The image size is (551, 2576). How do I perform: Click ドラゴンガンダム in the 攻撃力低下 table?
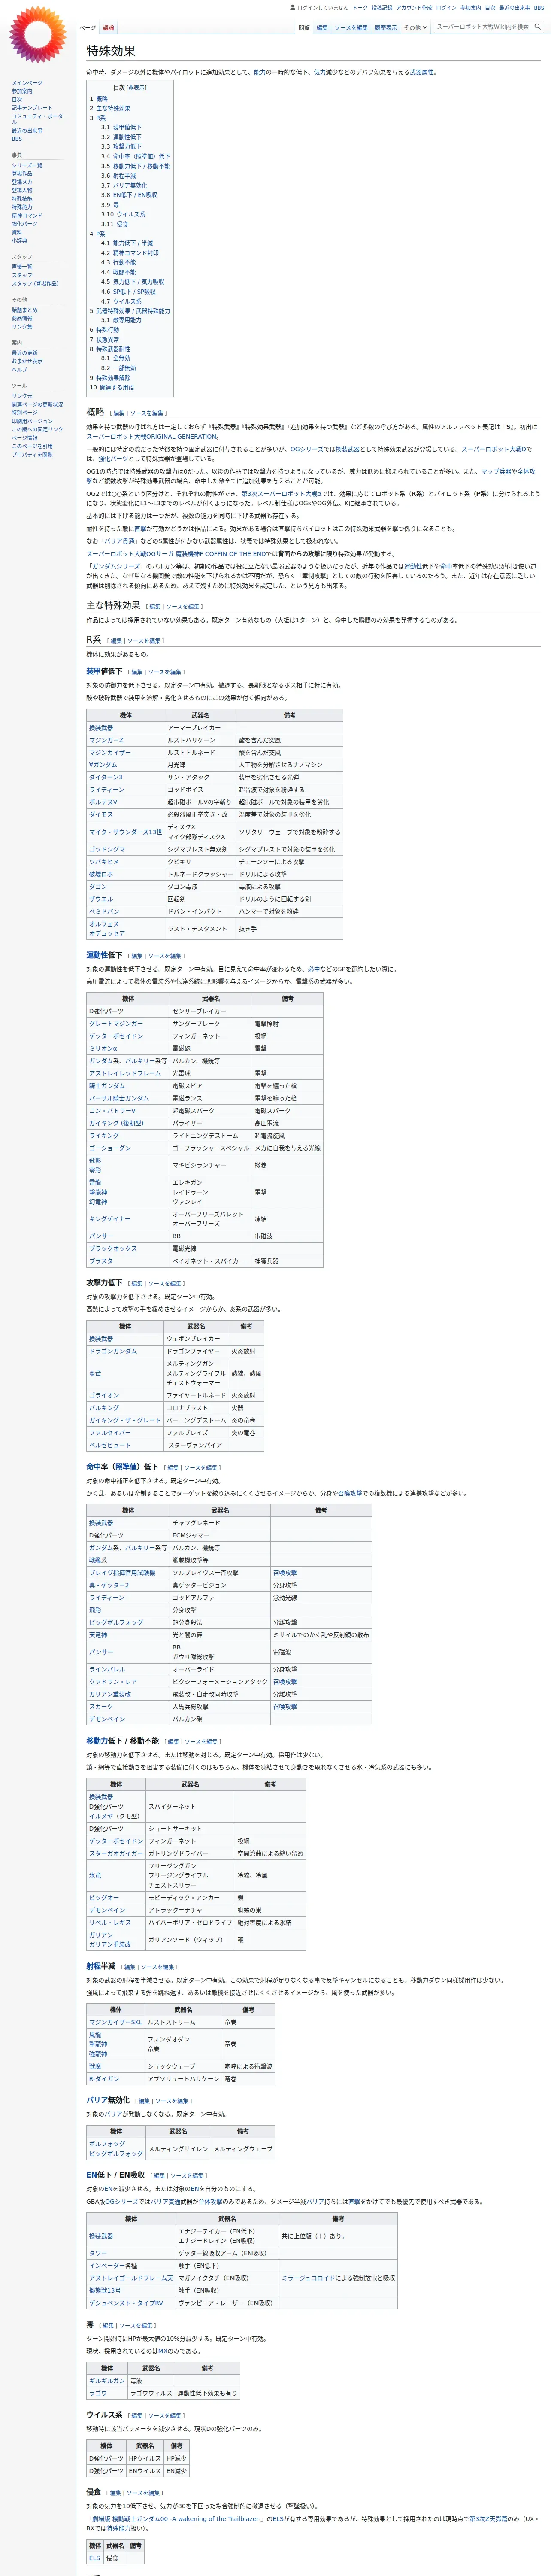pos(113,1351)
